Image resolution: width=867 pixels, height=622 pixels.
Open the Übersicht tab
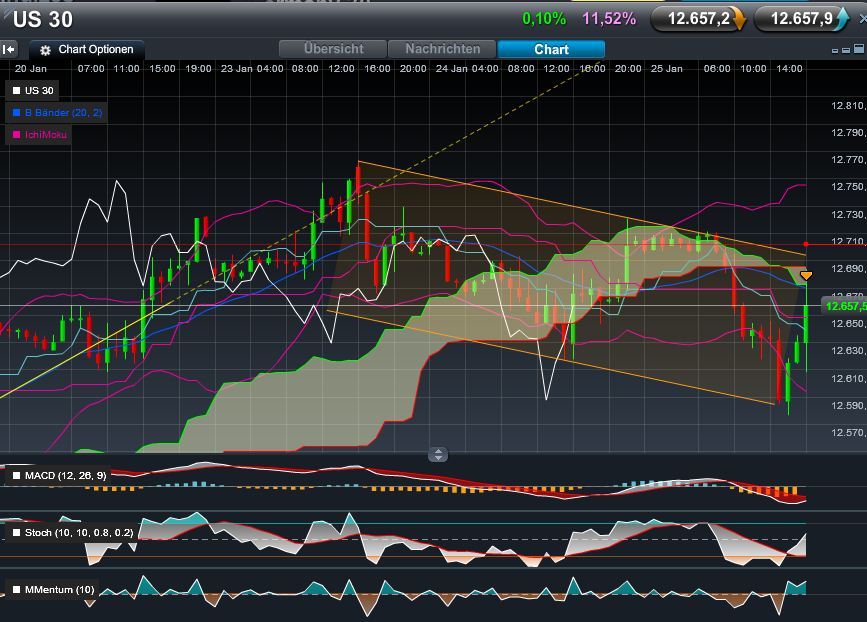(x=332, y=48)
